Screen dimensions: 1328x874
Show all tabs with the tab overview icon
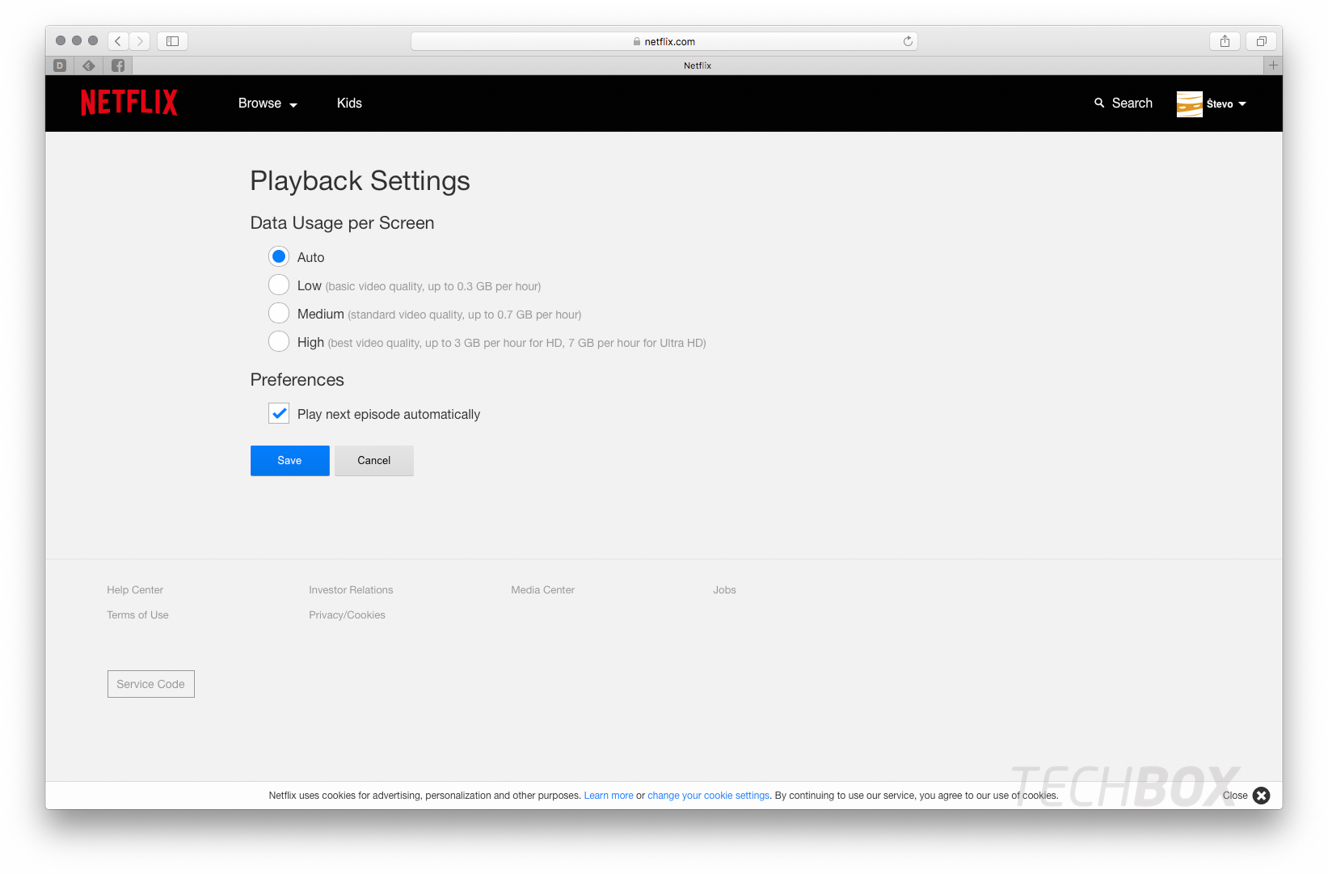[x=1261, y=41]
